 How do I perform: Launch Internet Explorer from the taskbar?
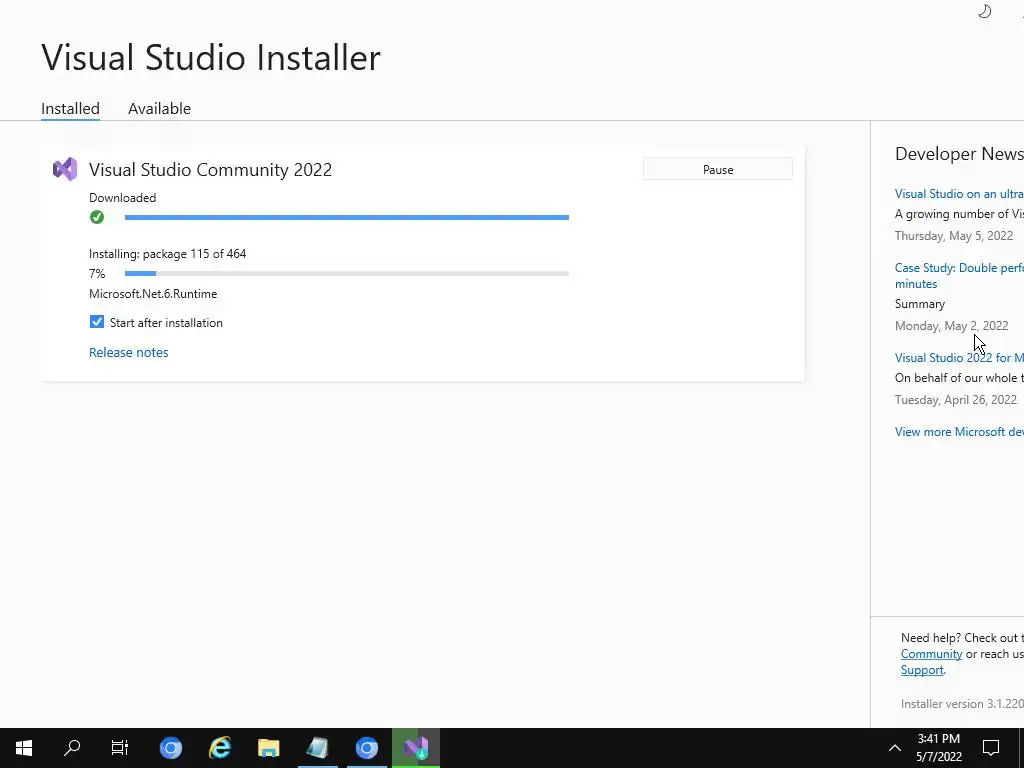220,748
